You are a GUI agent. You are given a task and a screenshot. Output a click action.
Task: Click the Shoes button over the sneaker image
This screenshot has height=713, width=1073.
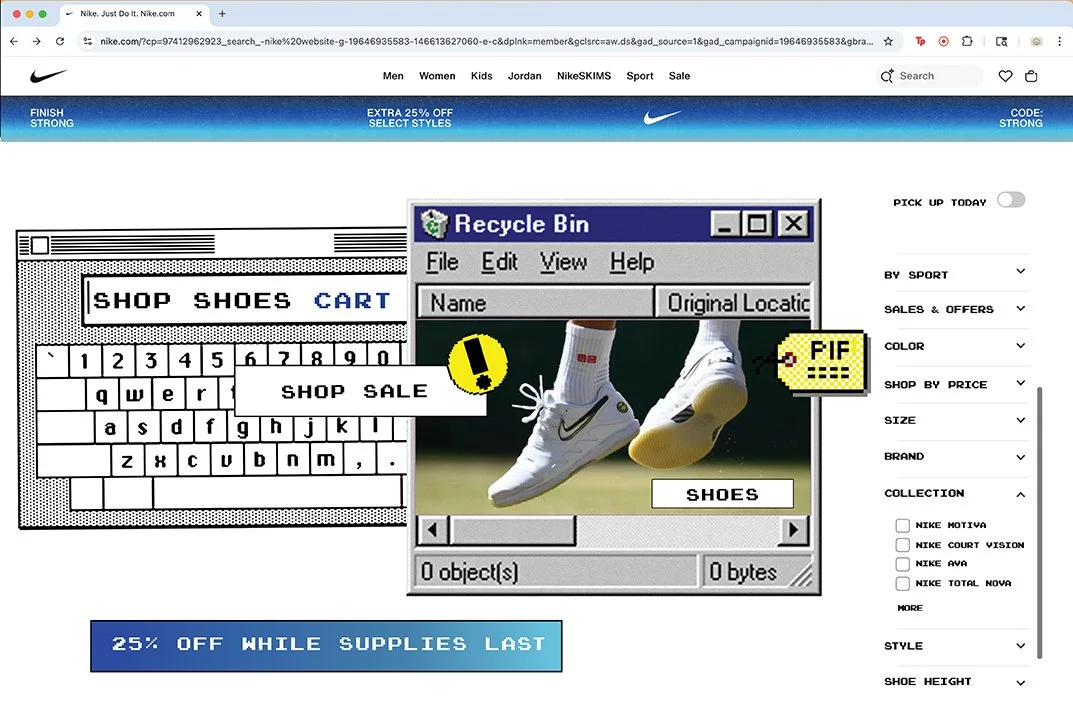[x=722, y=493]
